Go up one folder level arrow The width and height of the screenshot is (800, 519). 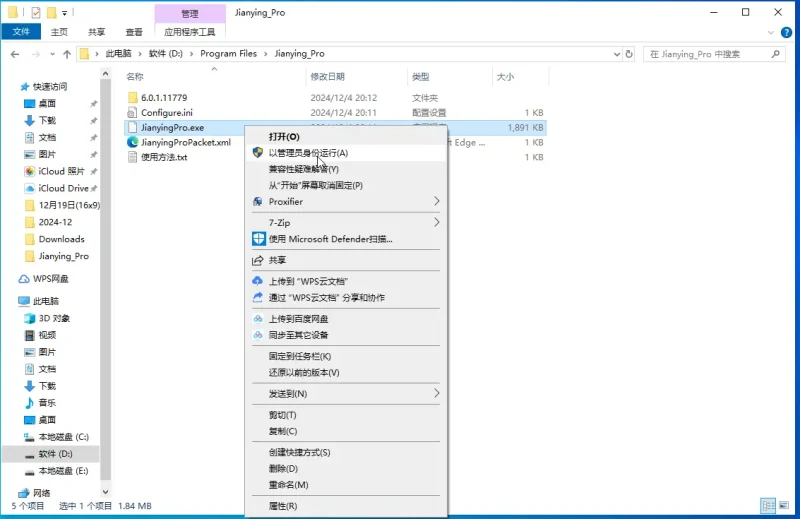(x=67, y=54)
